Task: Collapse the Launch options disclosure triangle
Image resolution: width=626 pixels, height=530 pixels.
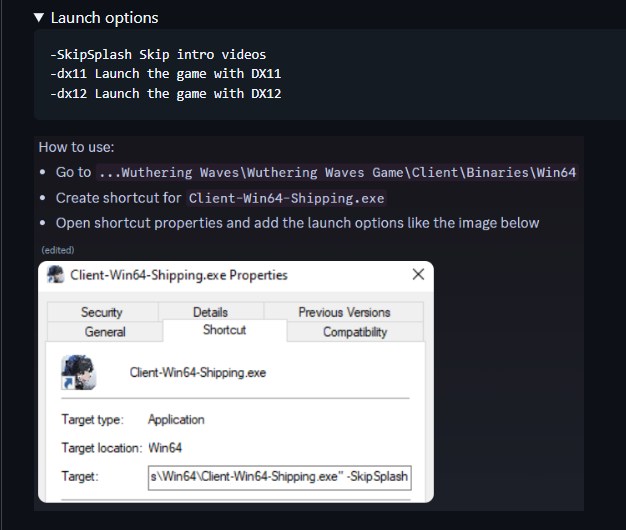Action: click(39, 18)
